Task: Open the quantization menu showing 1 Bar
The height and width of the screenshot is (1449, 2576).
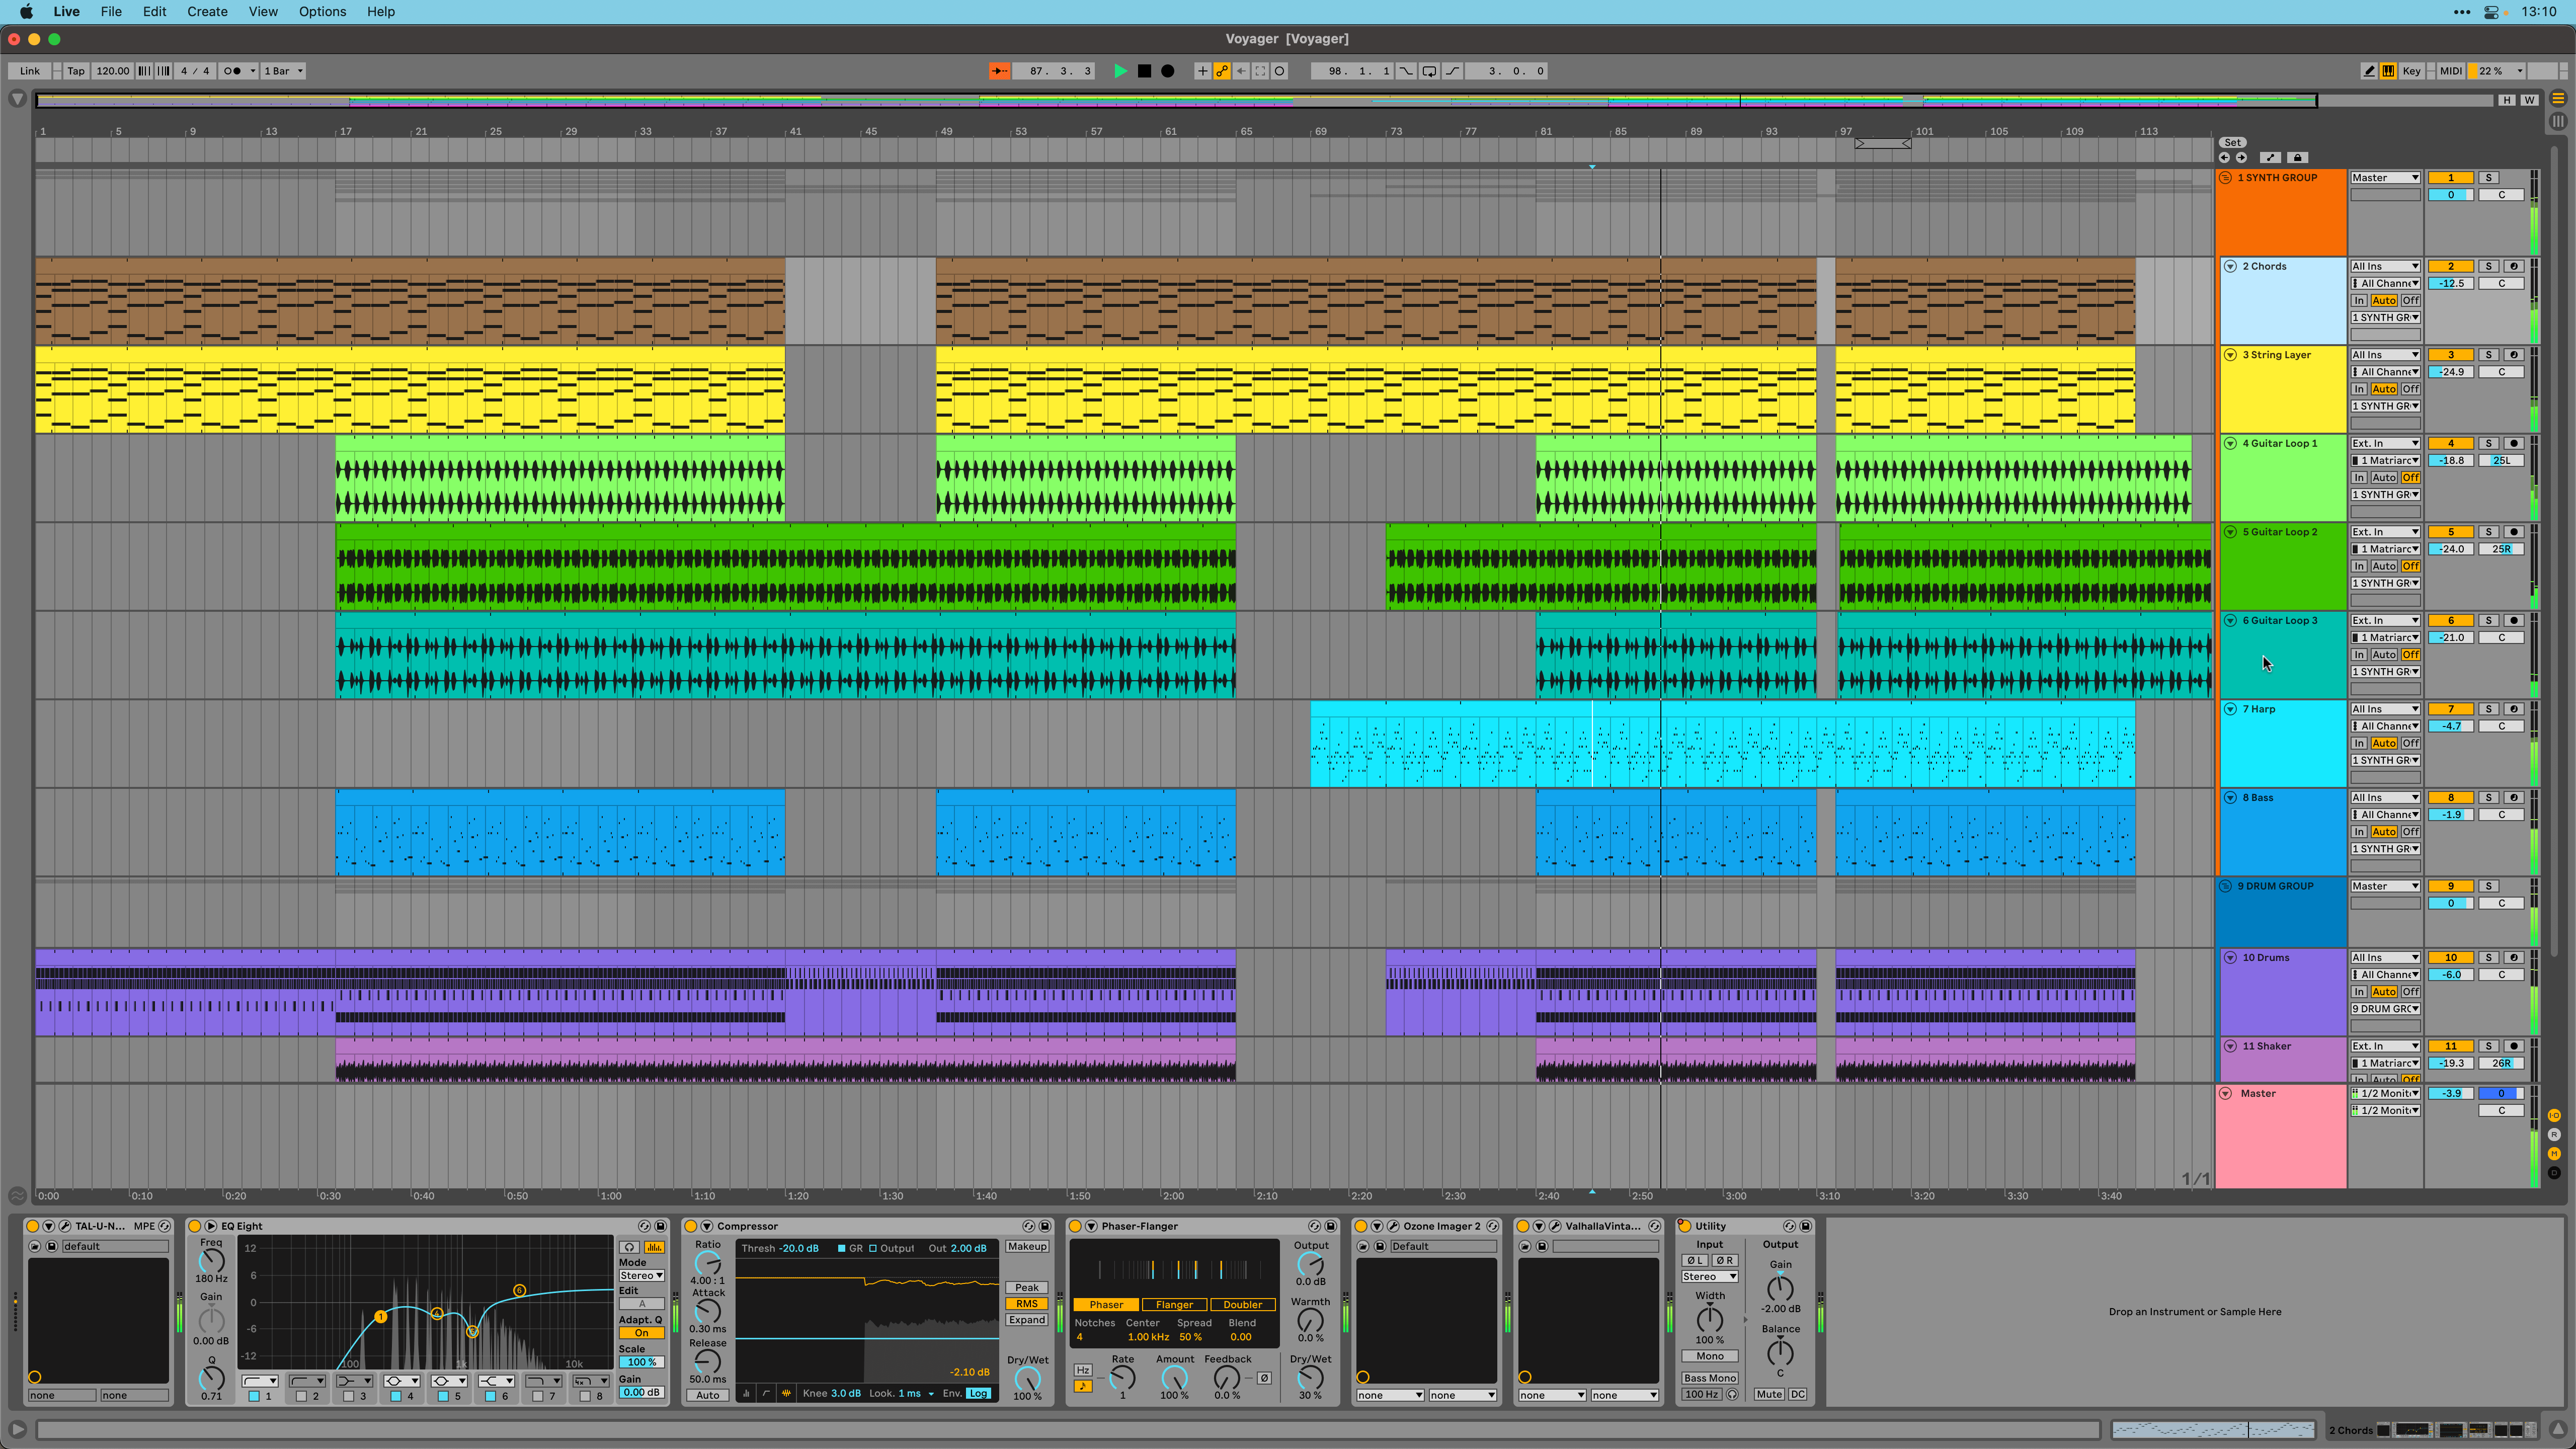Action: tap(283, 71)
